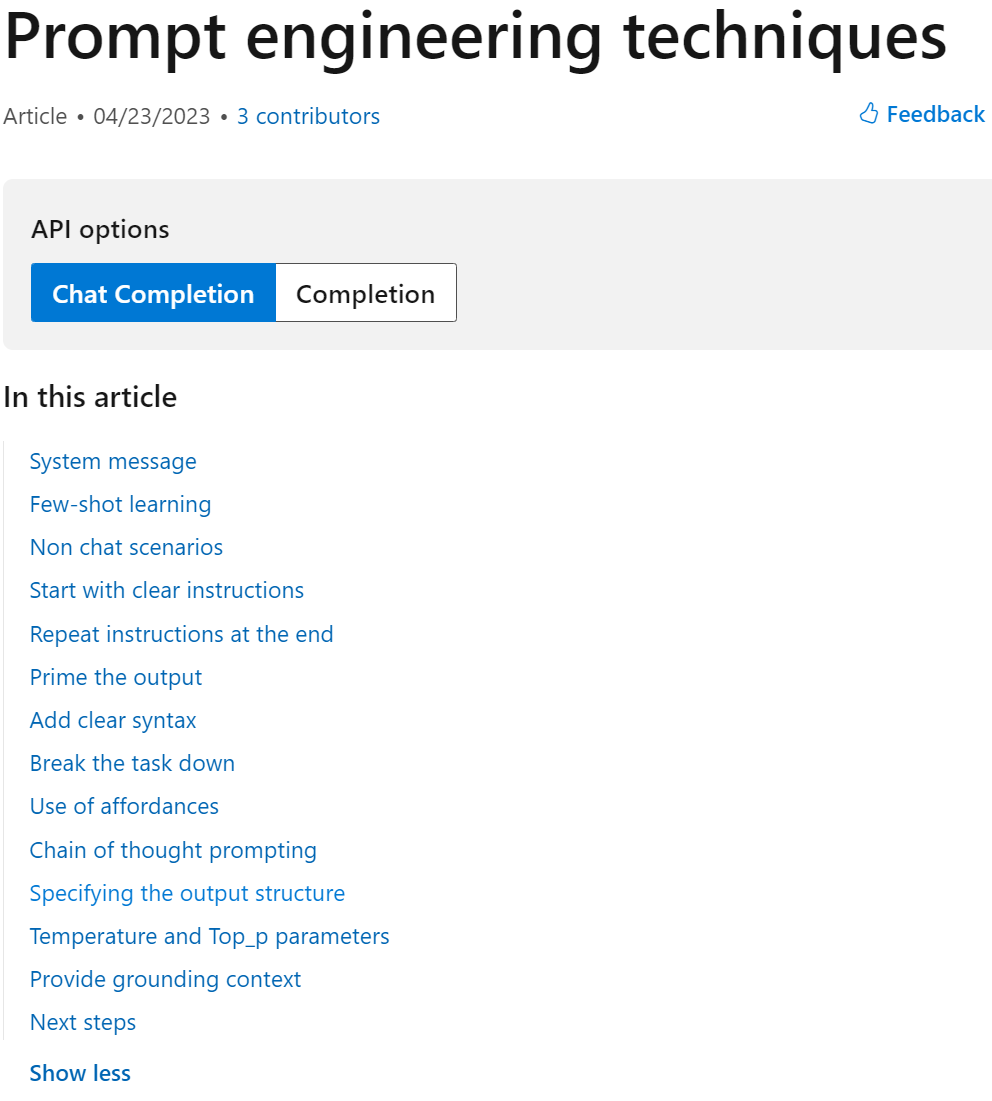
Task: Jump to Break the task down
Action: pyautogui.click(x=132, y=763)
